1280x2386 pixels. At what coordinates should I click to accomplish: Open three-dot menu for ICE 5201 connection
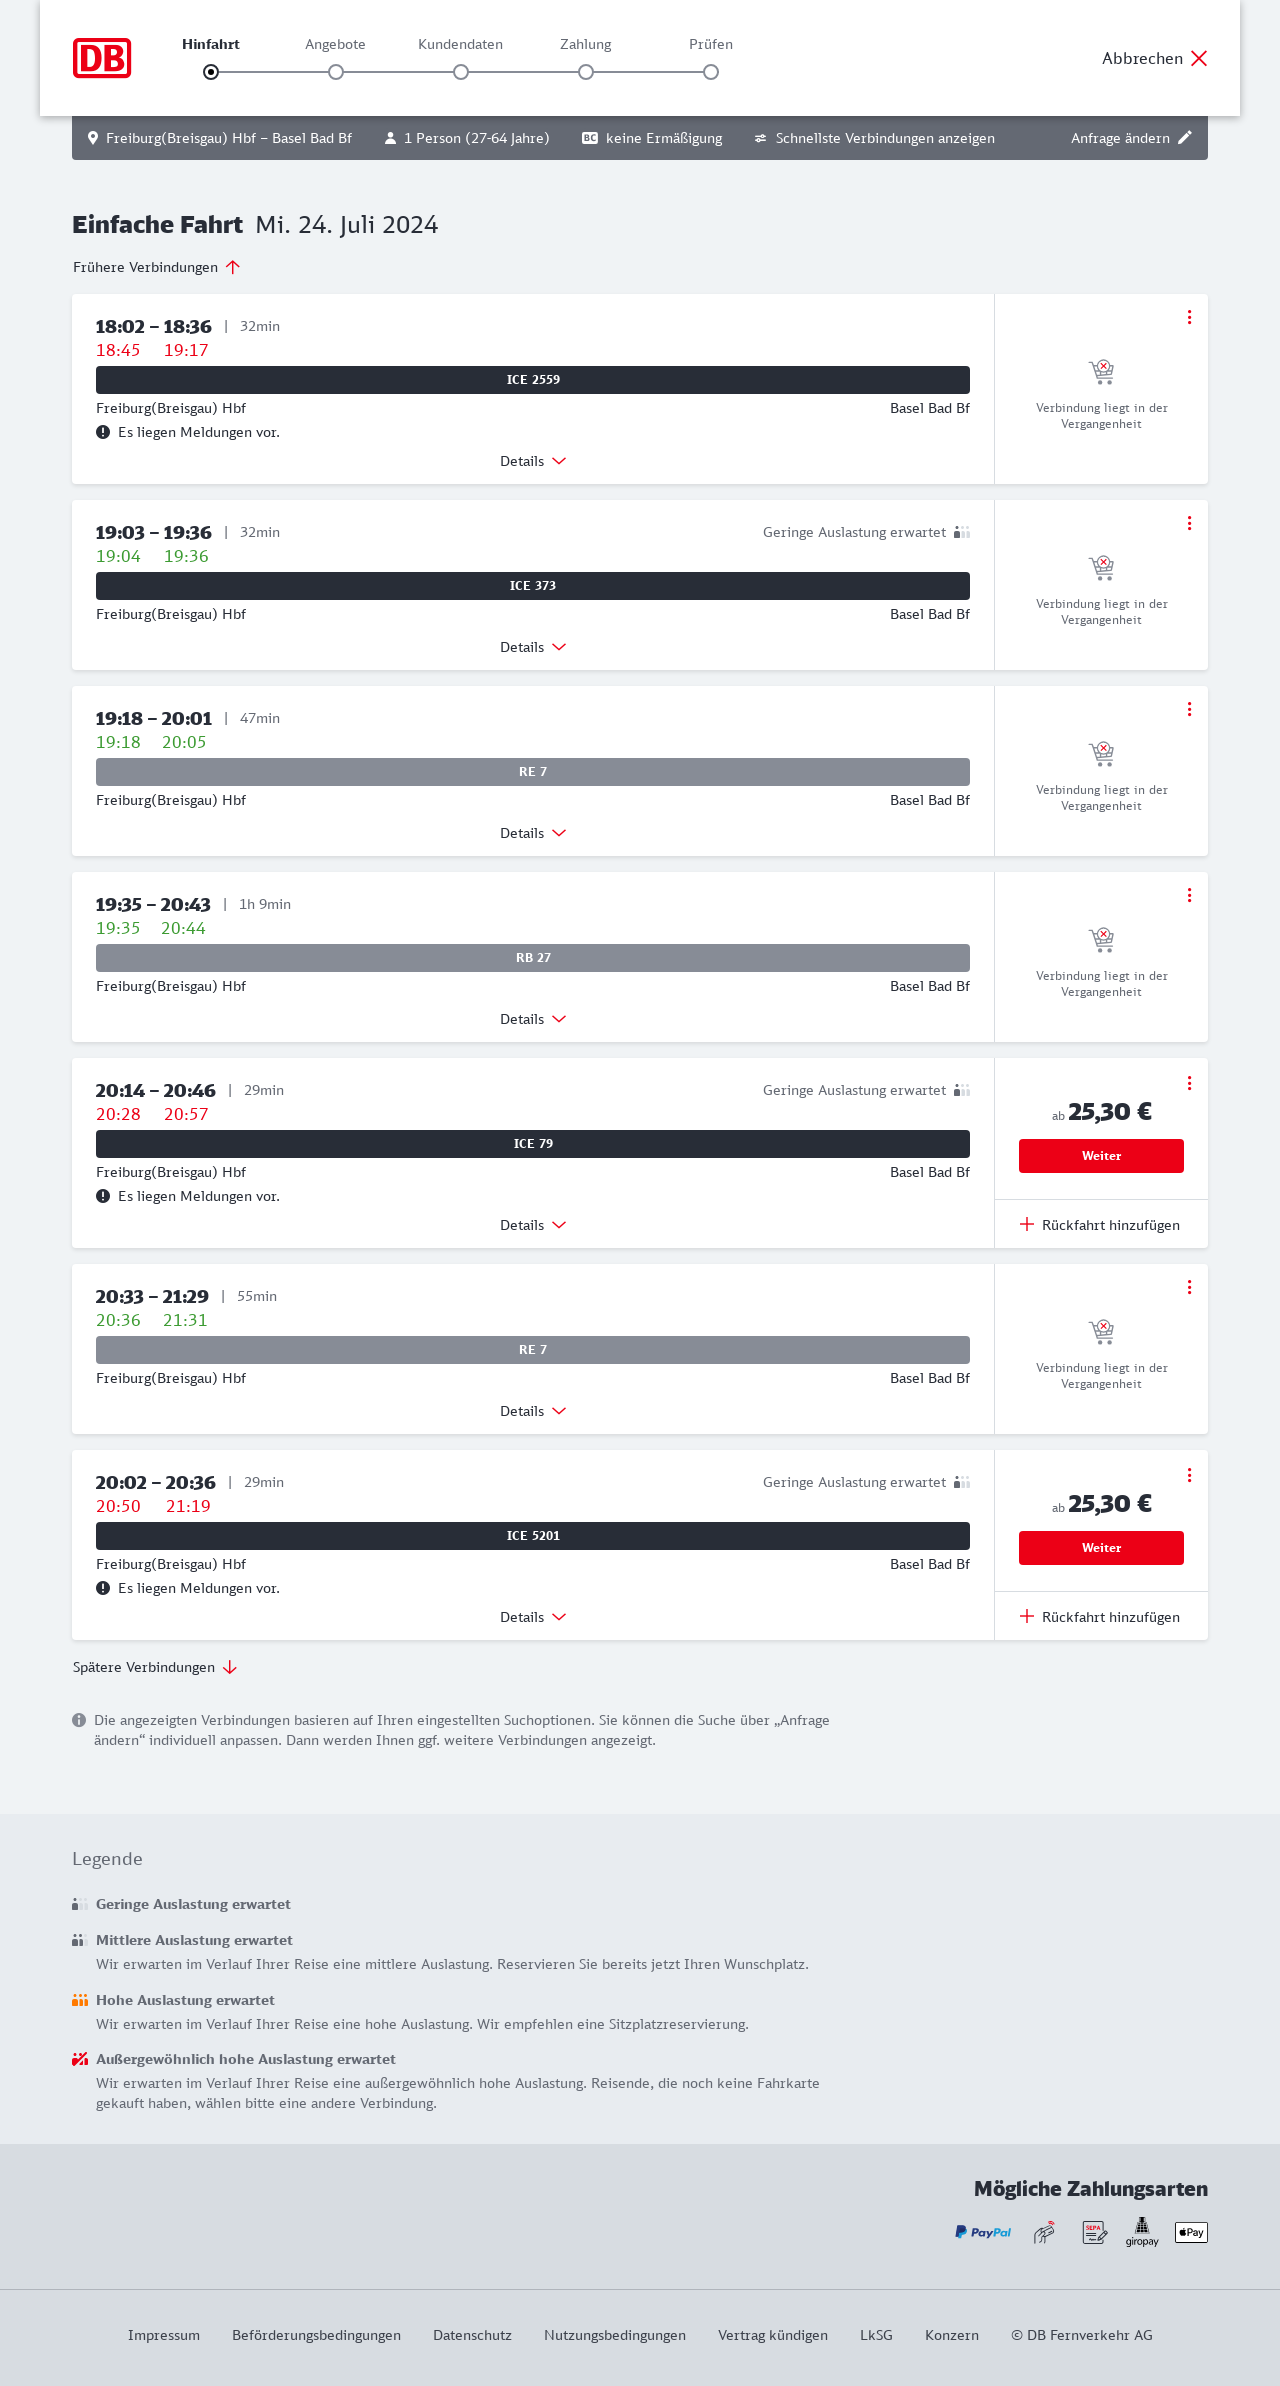[1189, 1475]
